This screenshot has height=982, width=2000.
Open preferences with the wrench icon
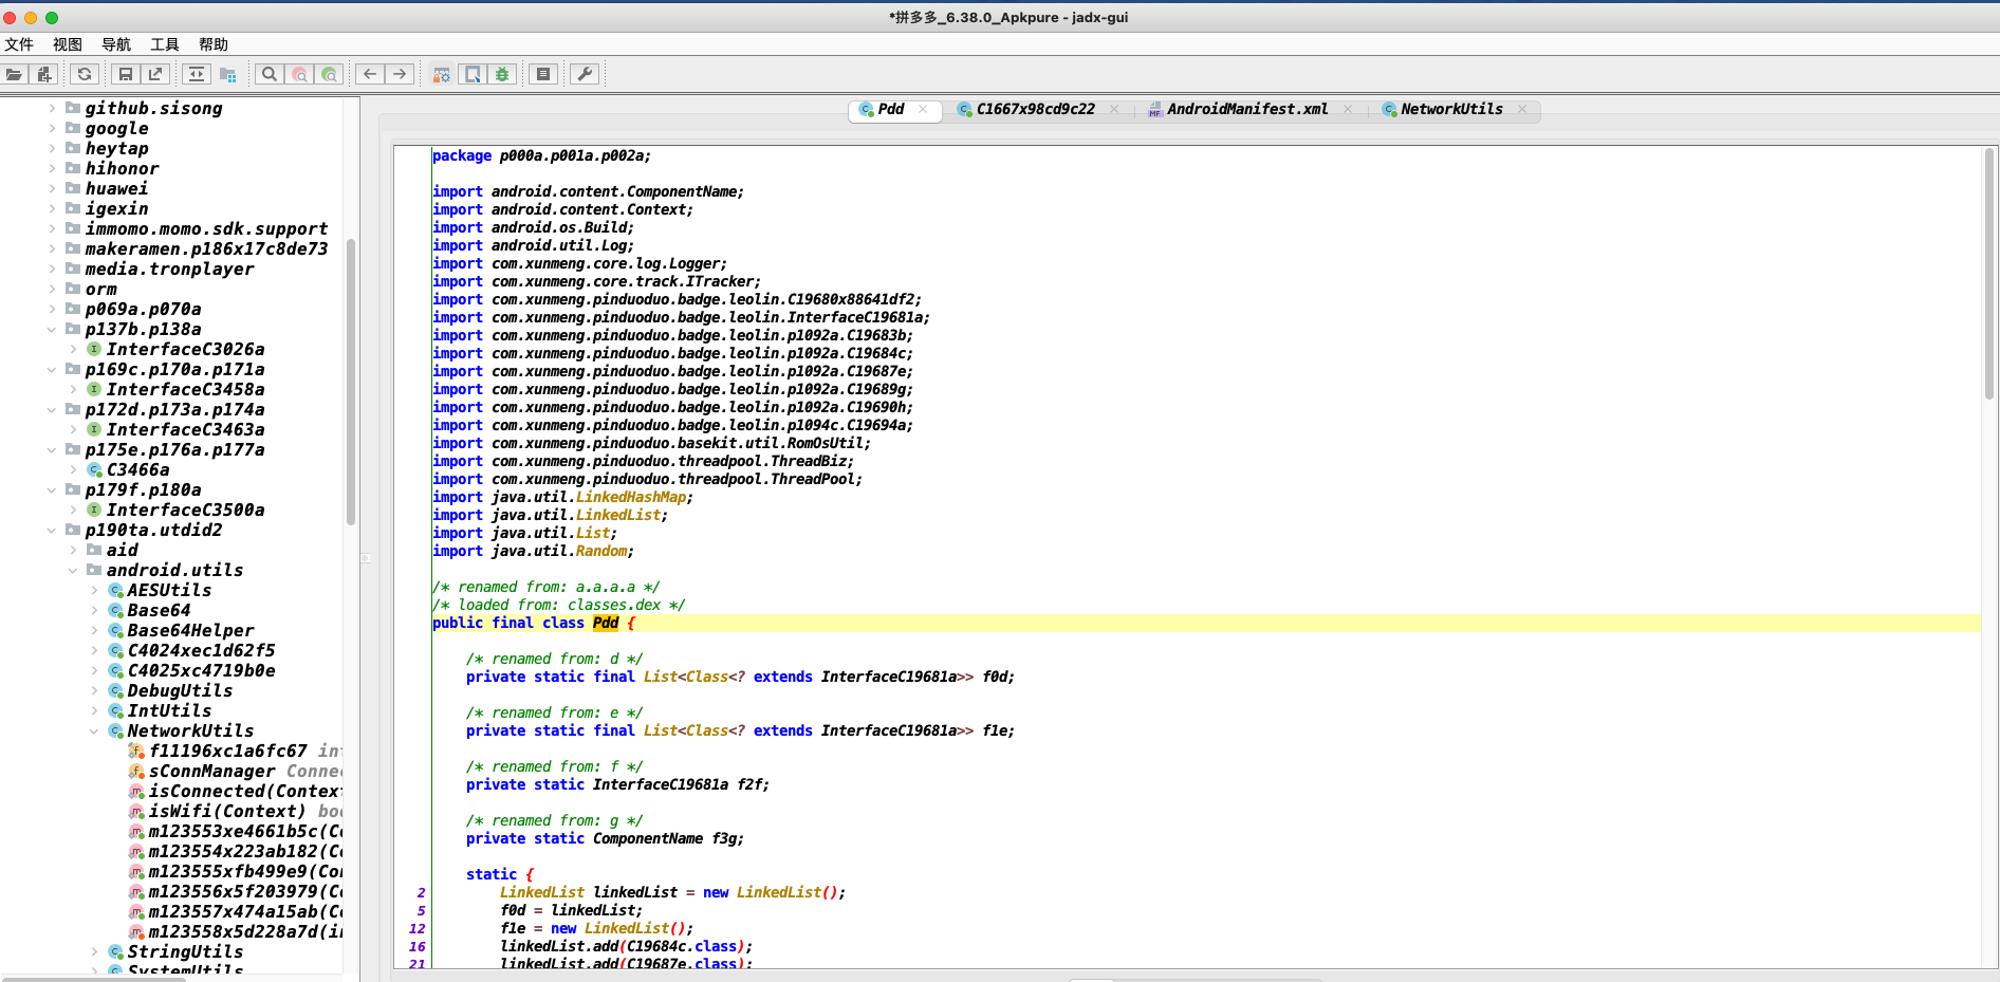(x=585, y=74)
